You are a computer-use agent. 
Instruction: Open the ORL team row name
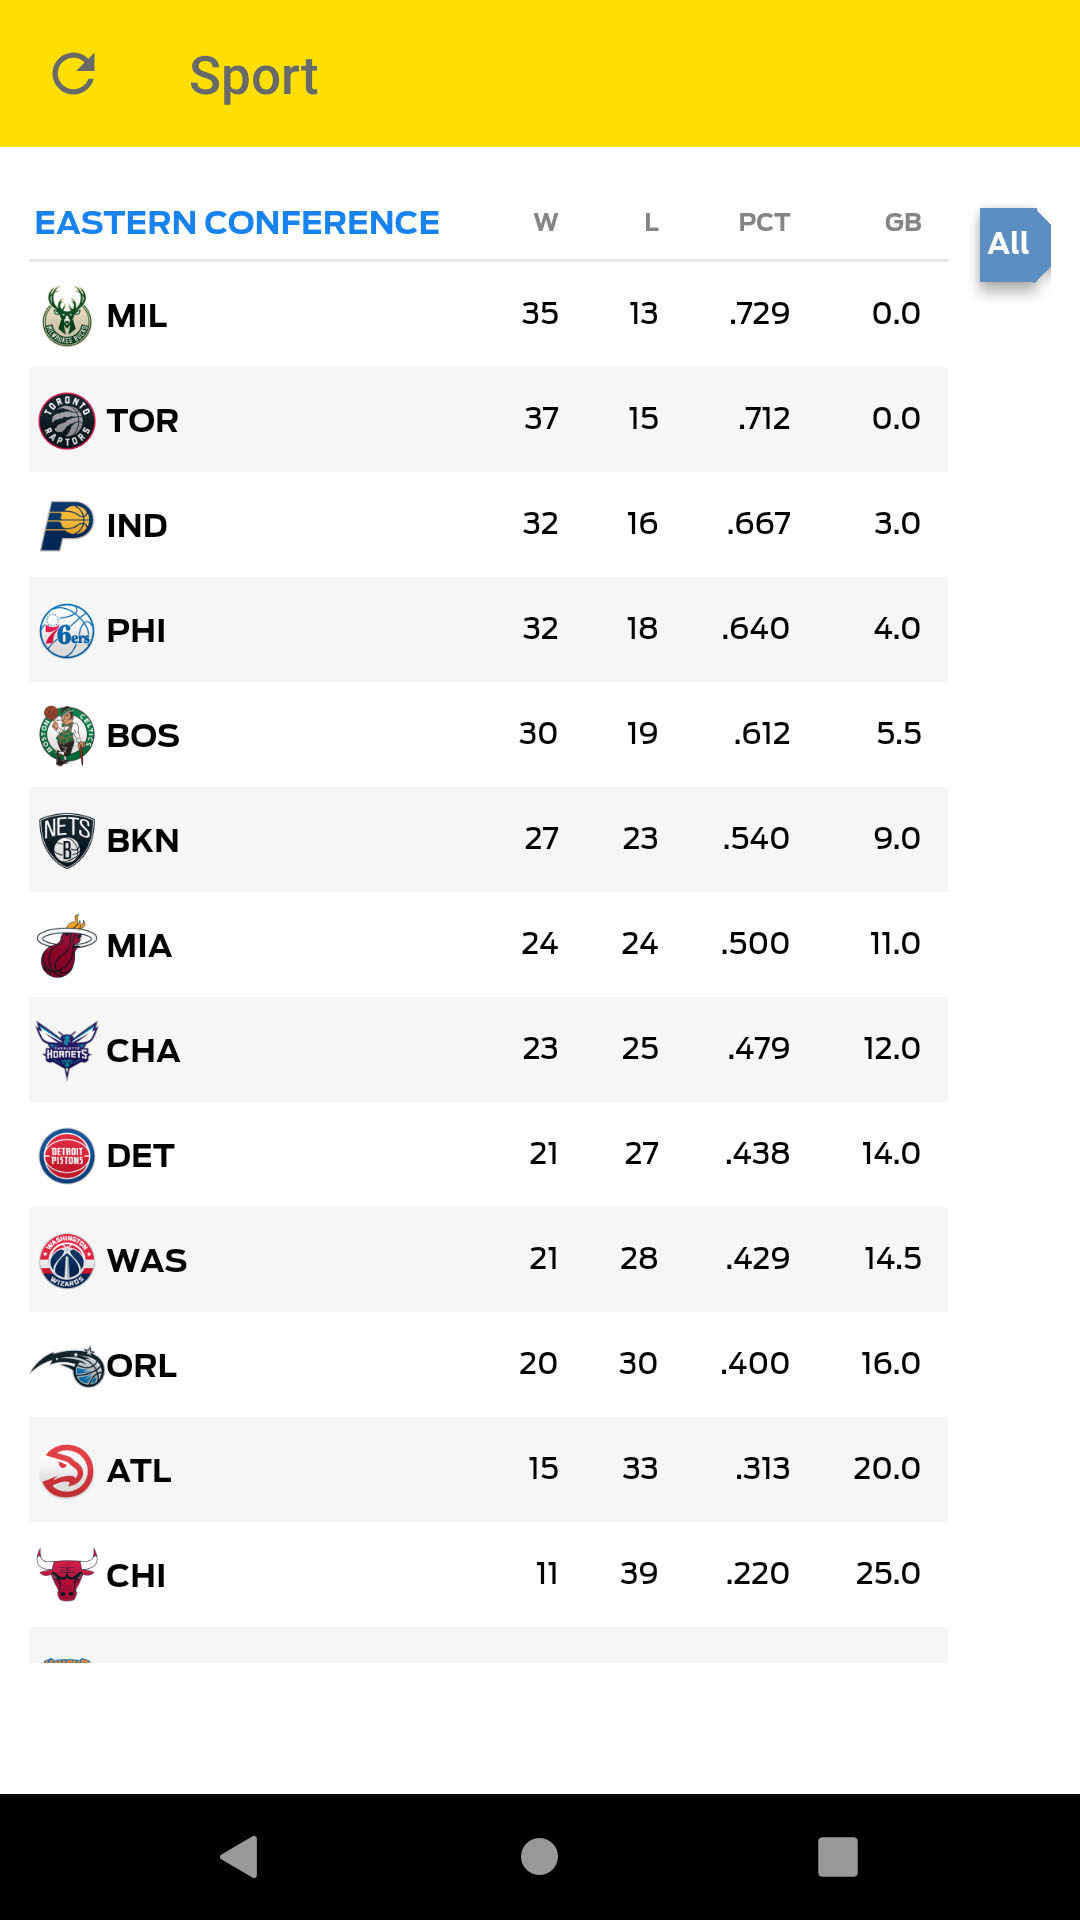pos(142,1366)
